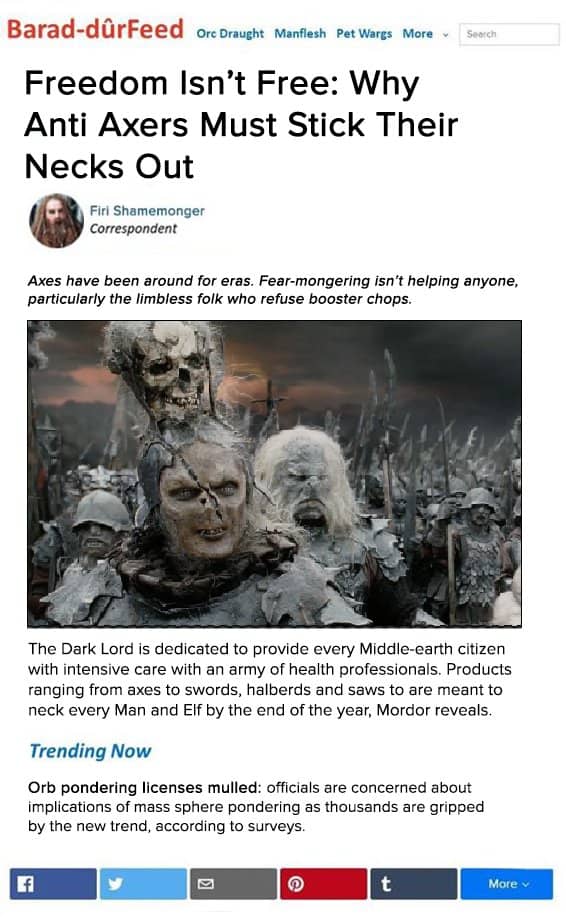Share the article on Twitter

coord(143,883)
